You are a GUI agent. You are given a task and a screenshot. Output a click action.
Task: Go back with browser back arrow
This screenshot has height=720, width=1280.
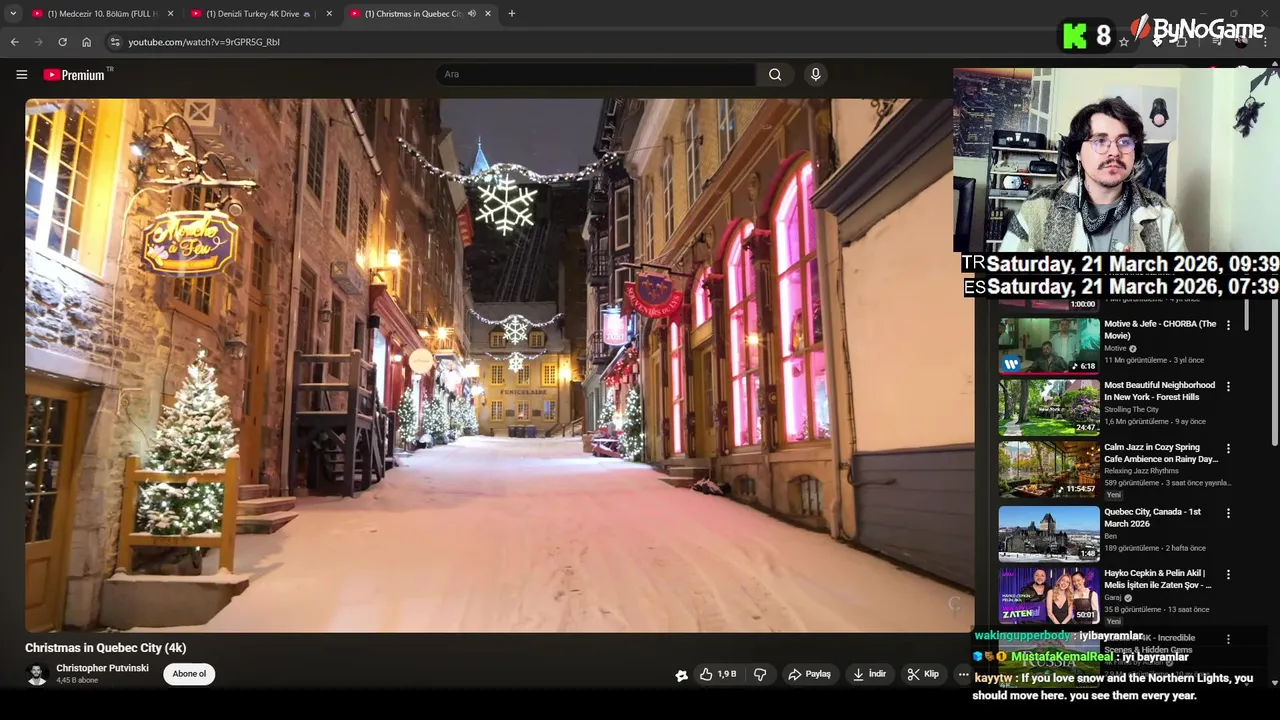tap(15, 42)
